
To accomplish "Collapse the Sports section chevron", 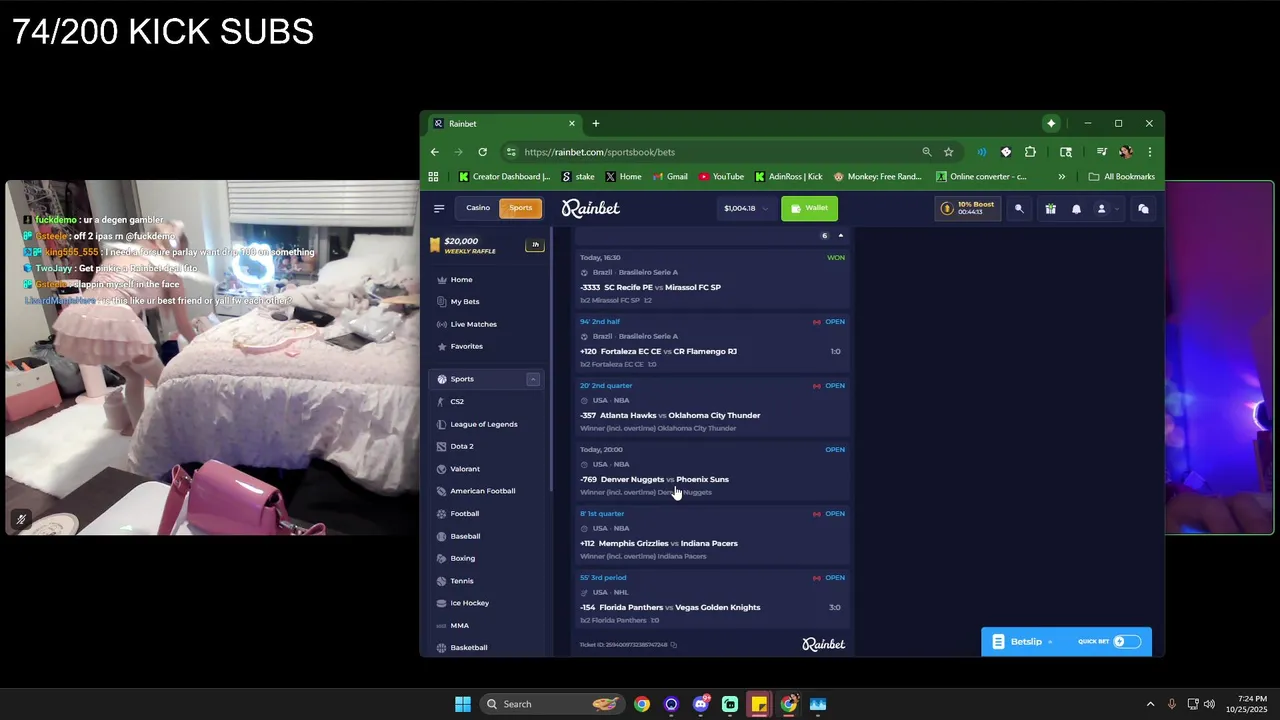I will [x=533, y=379].
